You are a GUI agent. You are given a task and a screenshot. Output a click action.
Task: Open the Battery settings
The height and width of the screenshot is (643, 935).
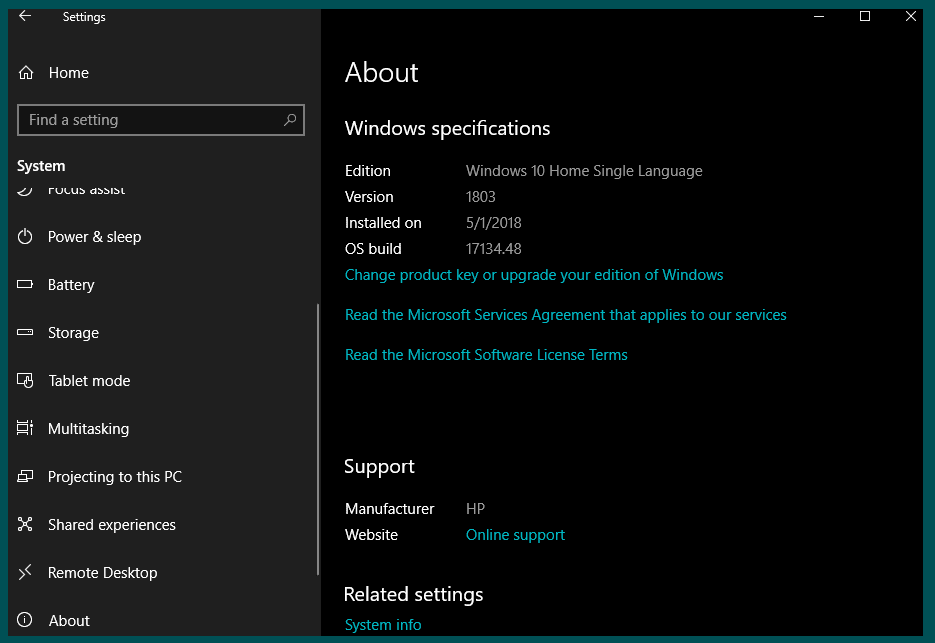pos(71,285)
